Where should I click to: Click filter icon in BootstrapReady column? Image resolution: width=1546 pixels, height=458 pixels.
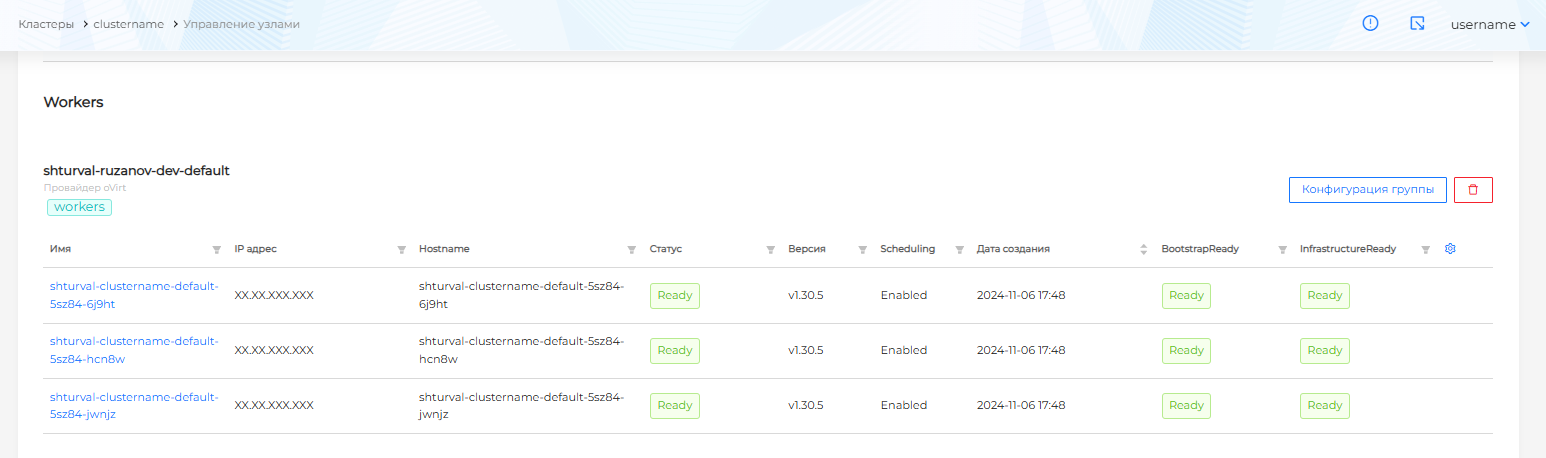[x=1282, y=250]
